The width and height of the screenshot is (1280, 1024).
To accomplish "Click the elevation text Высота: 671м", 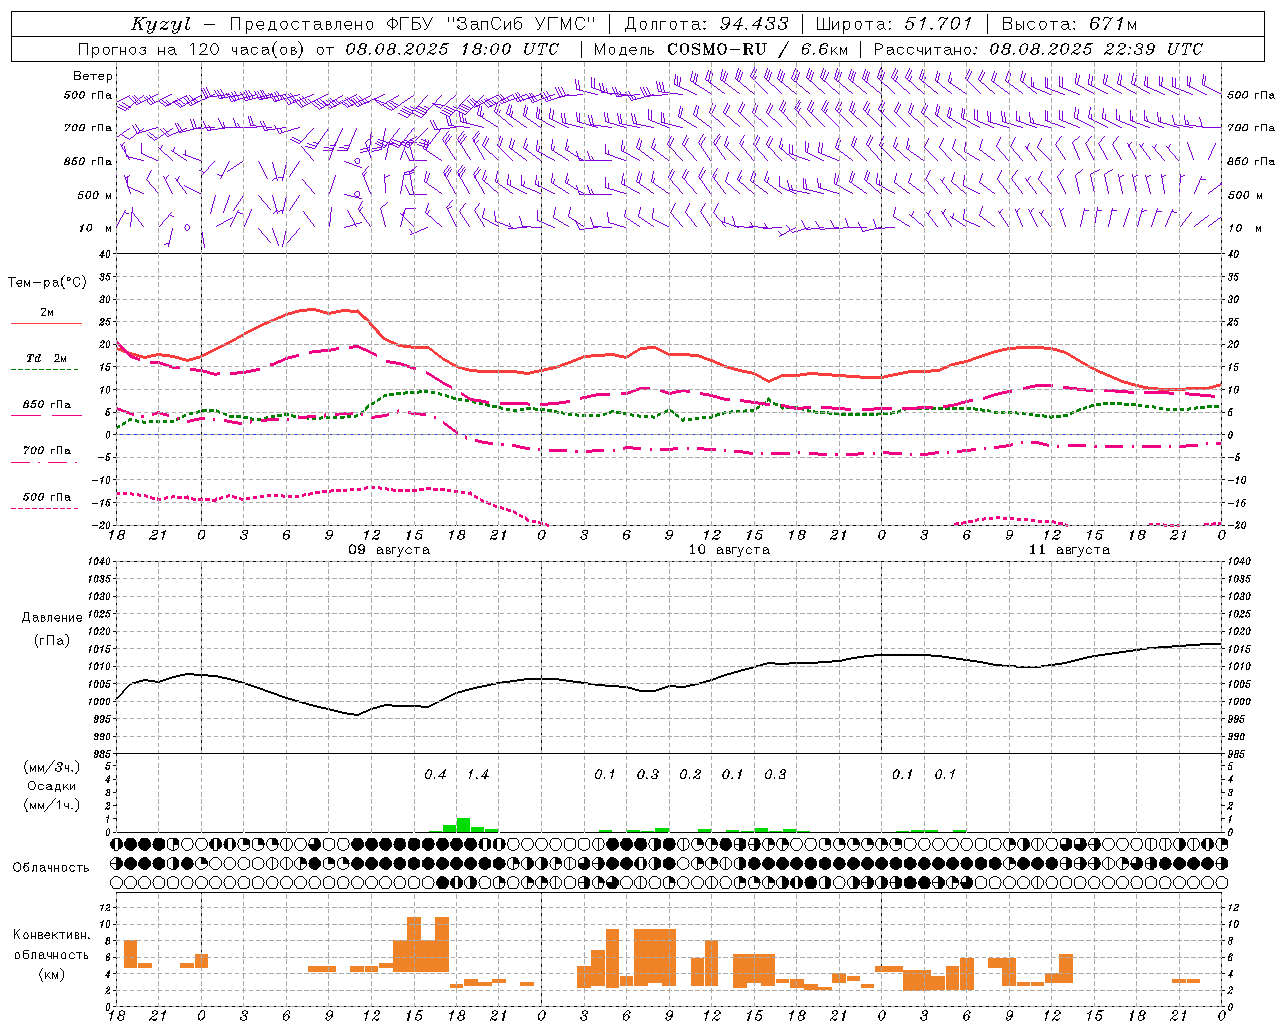I will pyautogui.click(x=1069, y=24).
